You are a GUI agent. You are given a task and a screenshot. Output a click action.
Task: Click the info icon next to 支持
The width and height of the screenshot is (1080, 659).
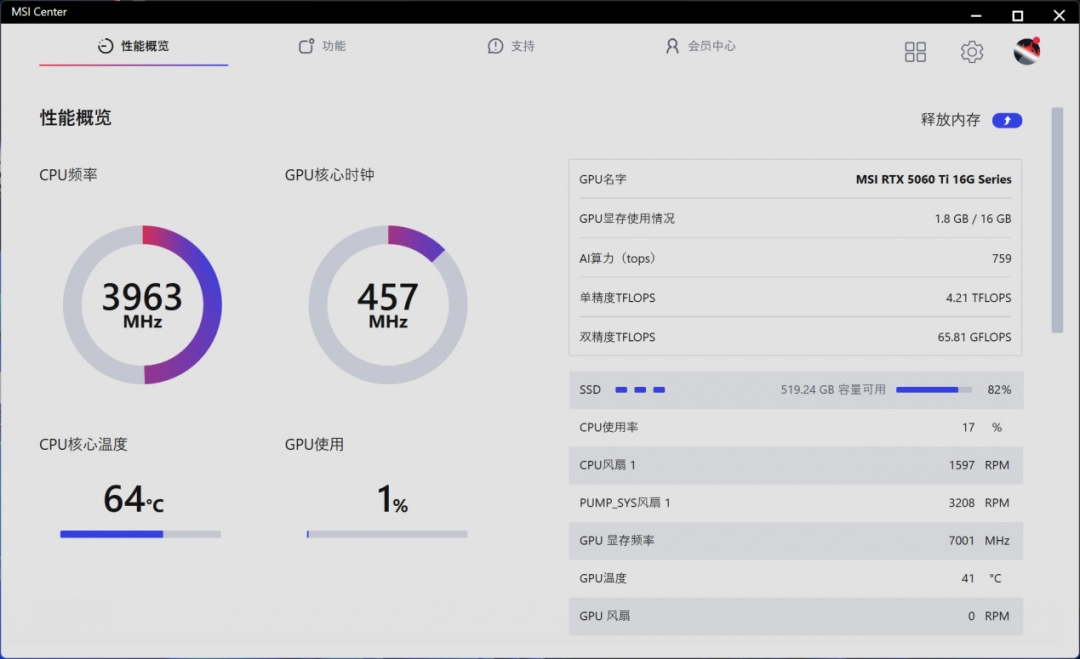click(494, 45)
